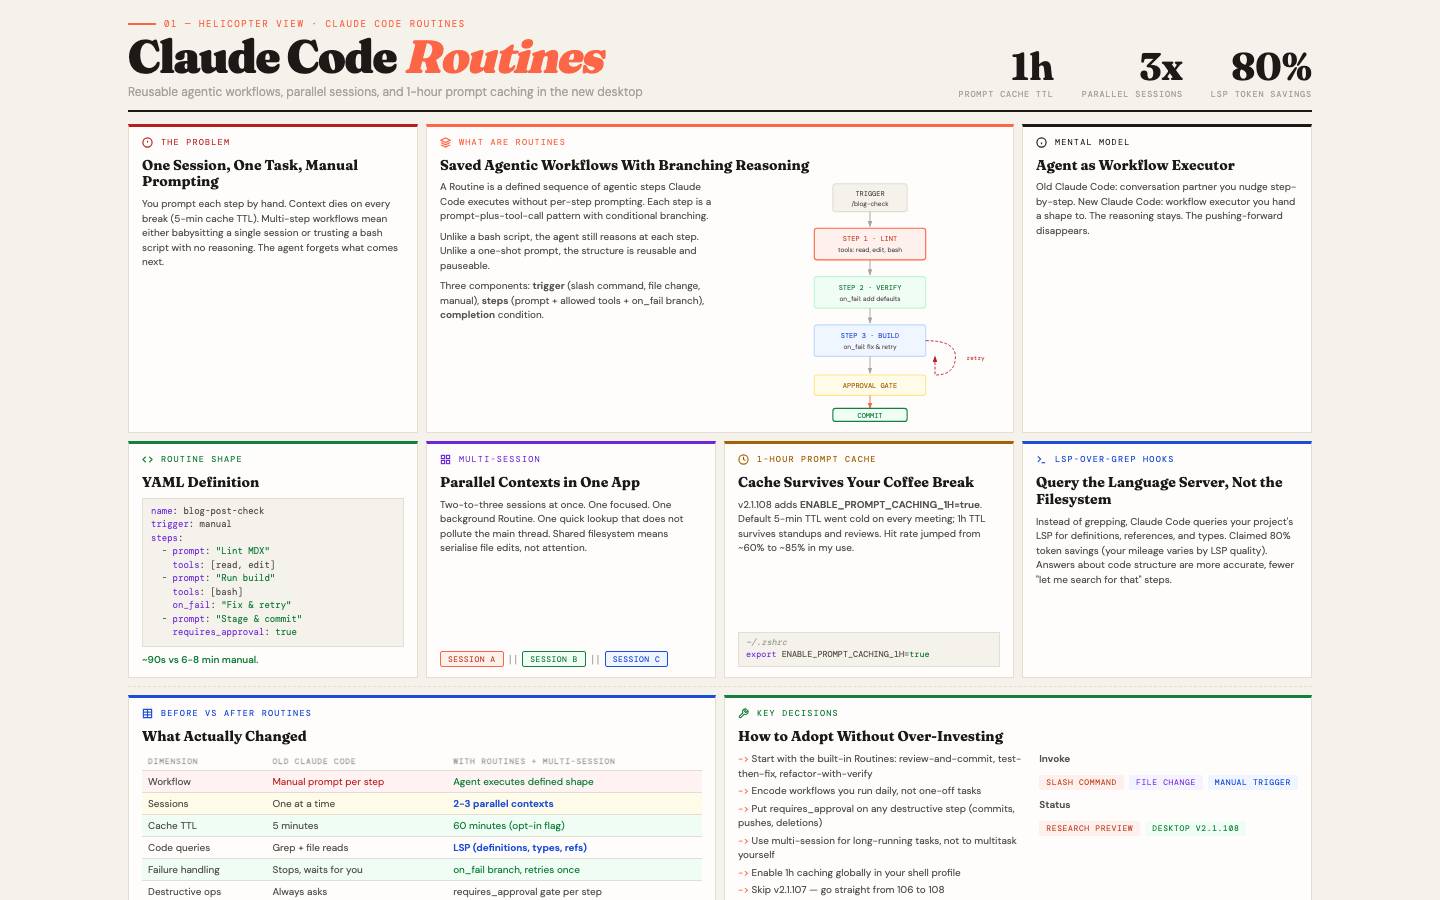Screen dimensions: 1440x900
Task: Click the TRIGGER /blog-check flowchart node
Action: [x=870, y=198]
